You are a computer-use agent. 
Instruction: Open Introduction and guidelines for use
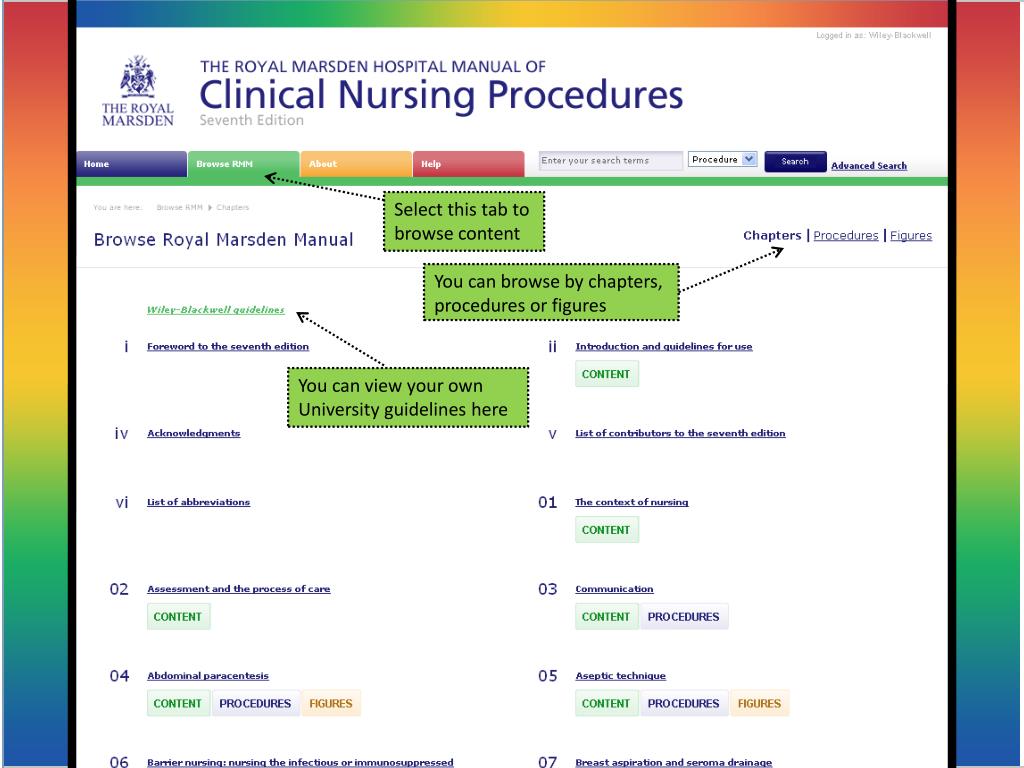[664, 346]
